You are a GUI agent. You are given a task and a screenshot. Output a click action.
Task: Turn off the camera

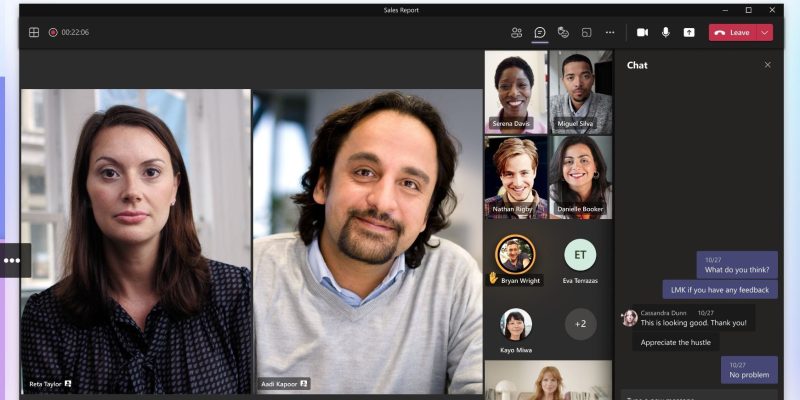tap(642, 32)
